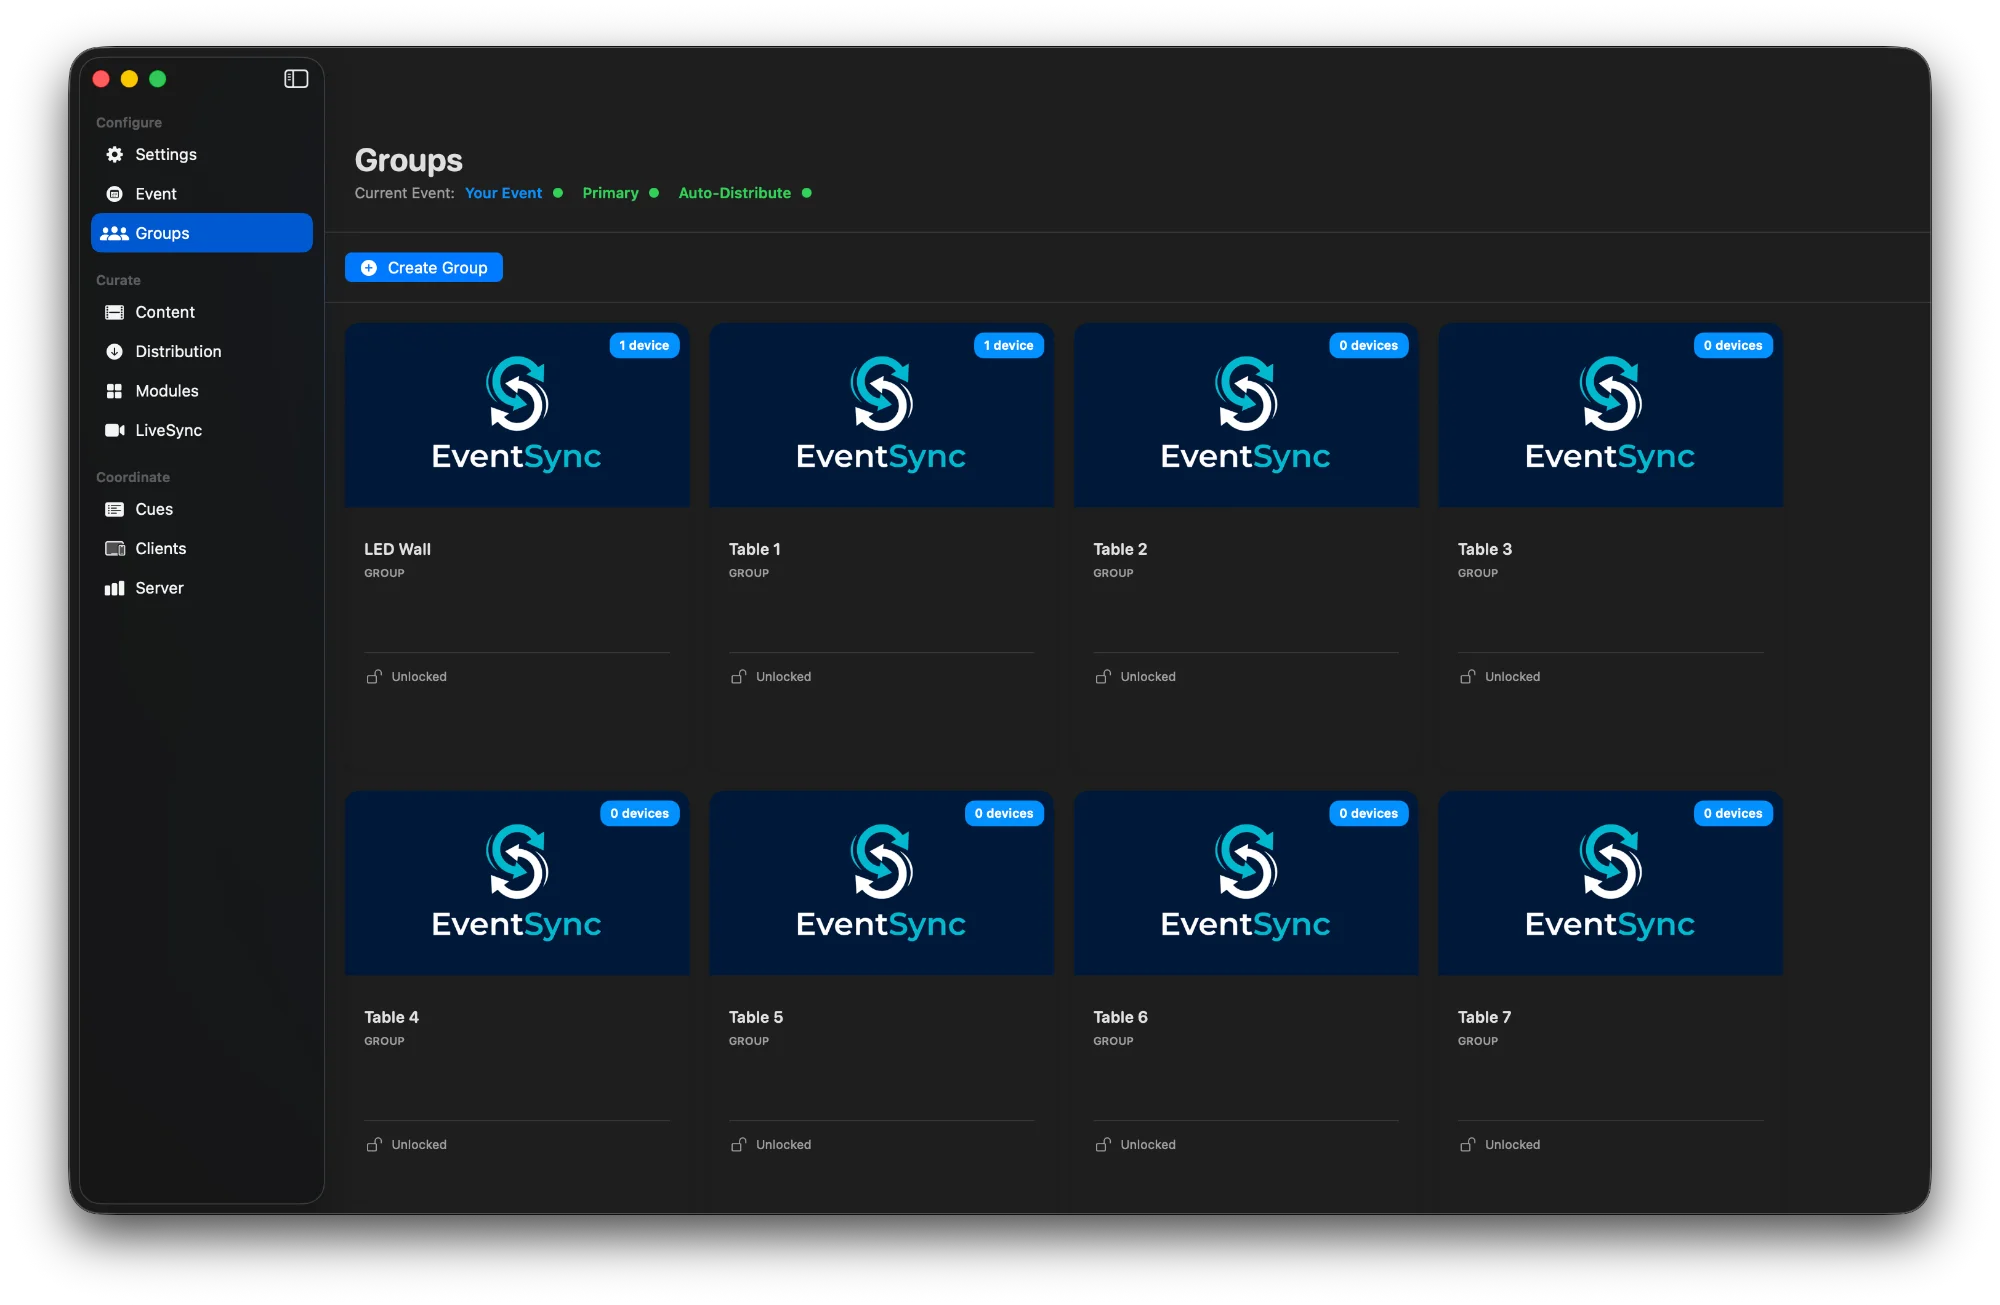Toggle the lock on the LED Wall group

(373, 676)
